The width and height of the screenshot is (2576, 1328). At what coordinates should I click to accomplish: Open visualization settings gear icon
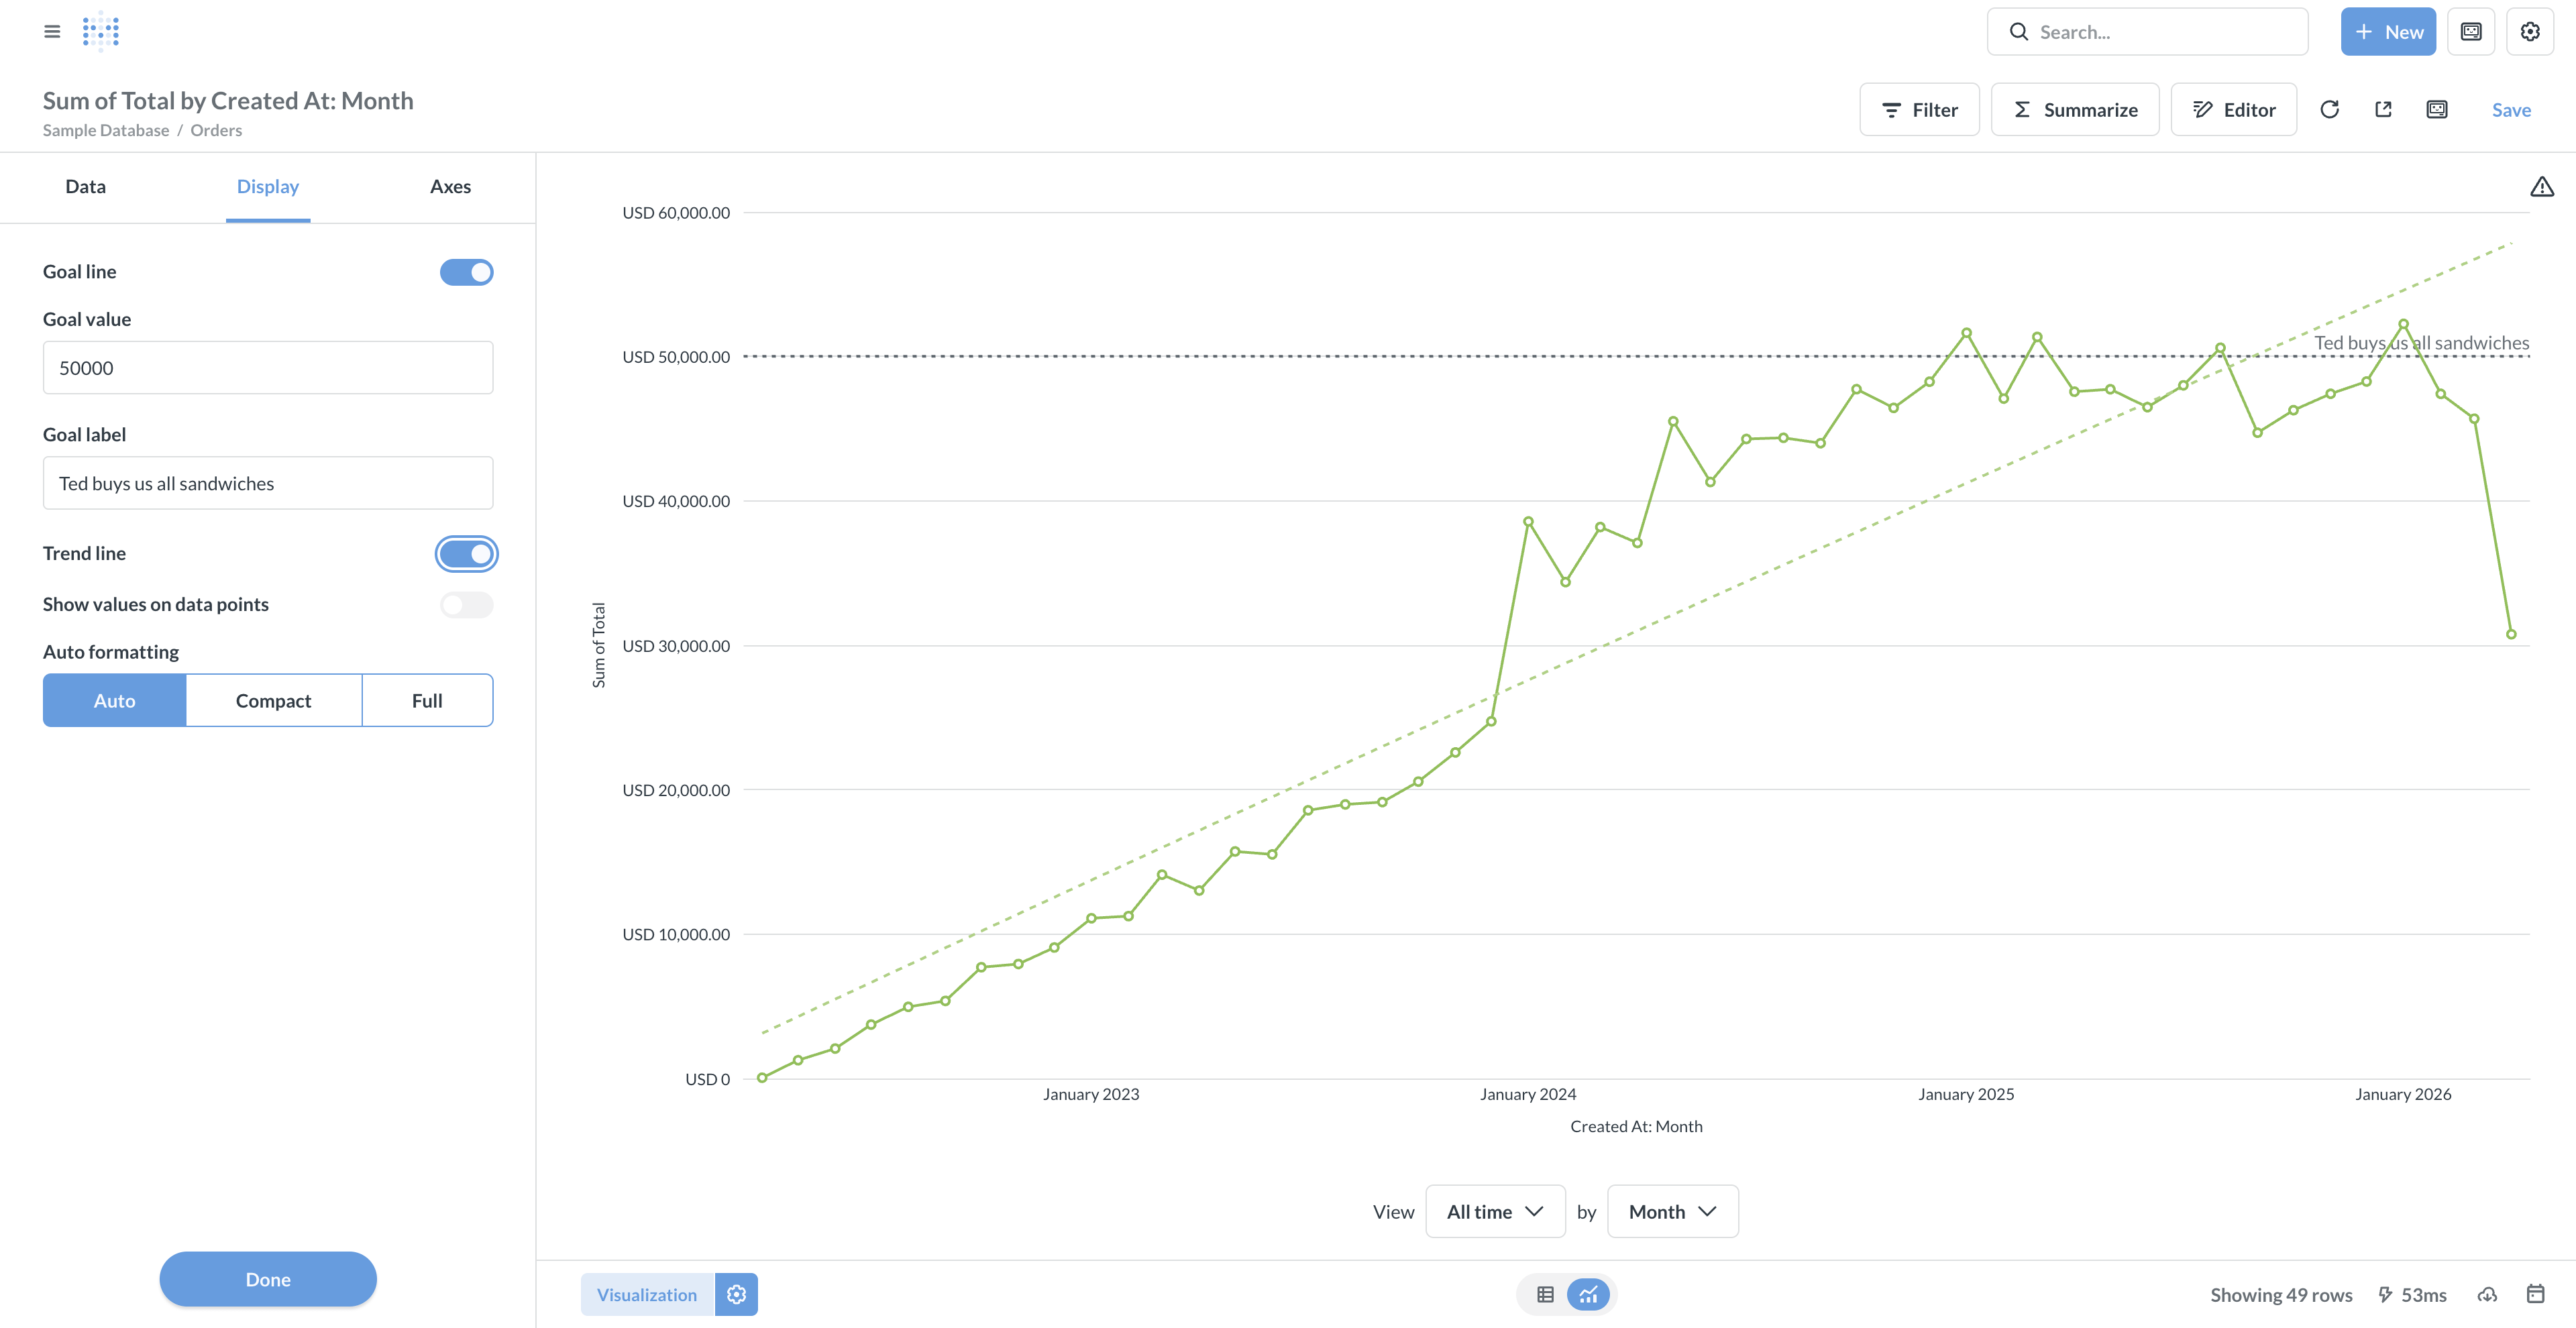(736, 1295)
